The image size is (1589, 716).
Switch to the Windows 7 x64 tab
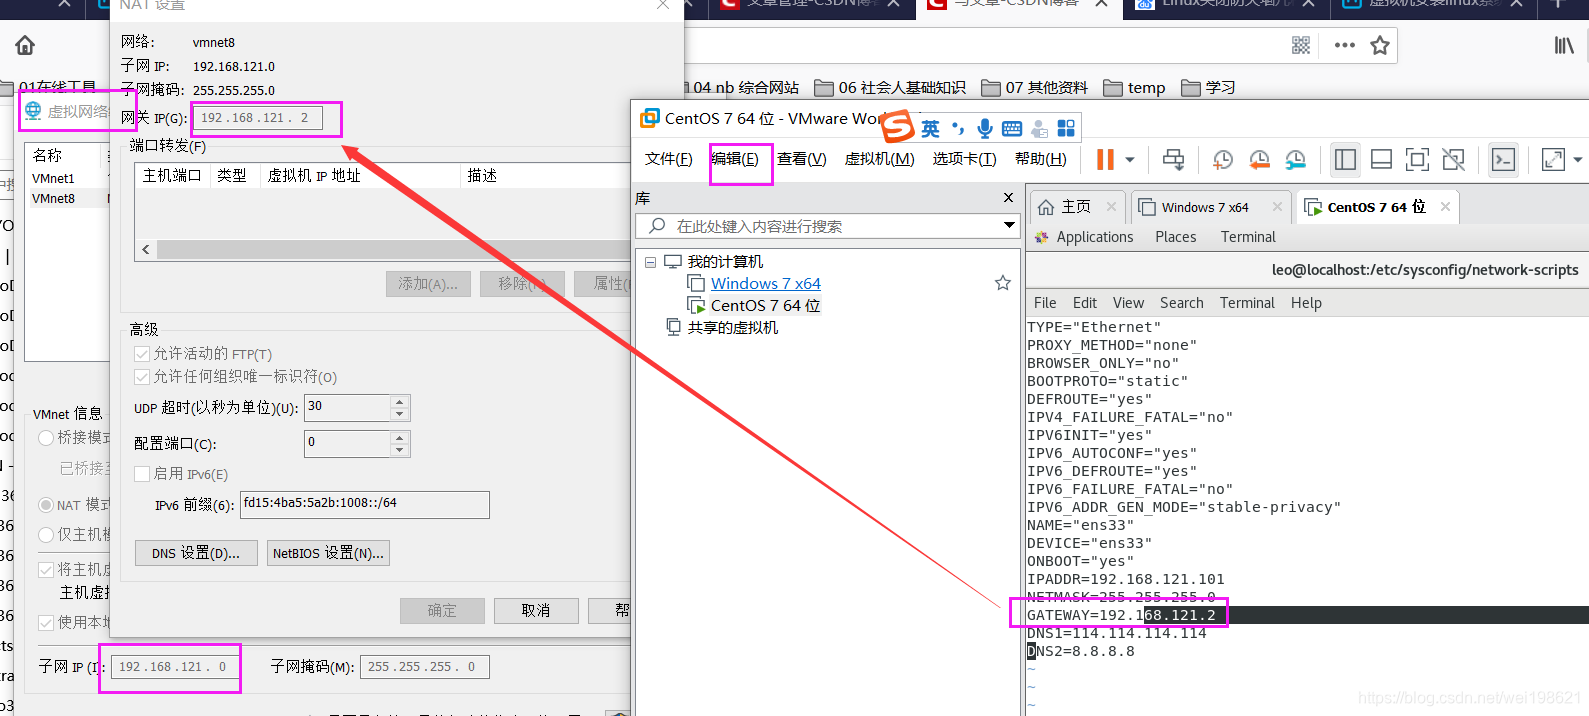1205,207
